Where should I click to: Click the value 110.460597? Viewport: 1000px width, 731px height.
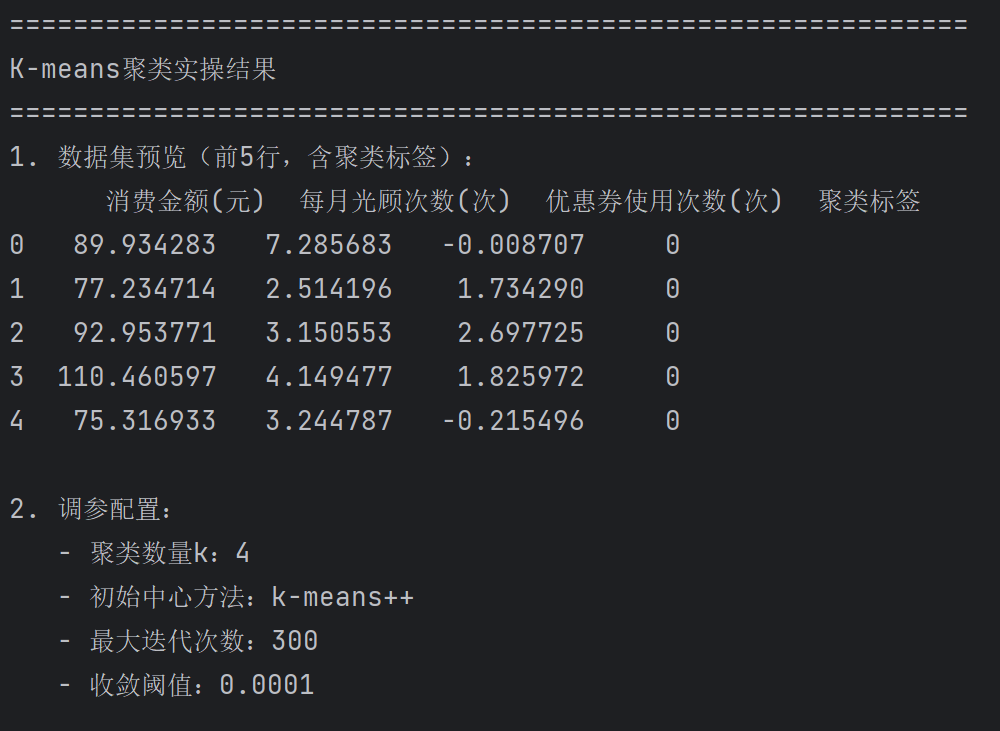(x=137, y=377)
